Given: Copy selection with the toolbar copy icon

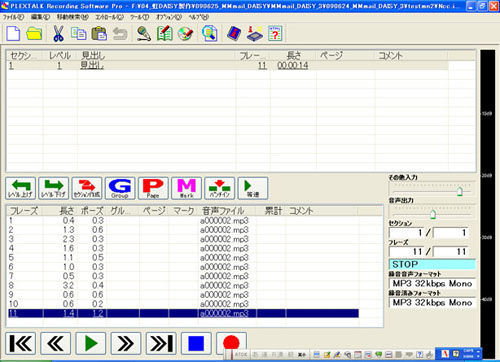Looking at the screenshot, I should tap(79, 34).
